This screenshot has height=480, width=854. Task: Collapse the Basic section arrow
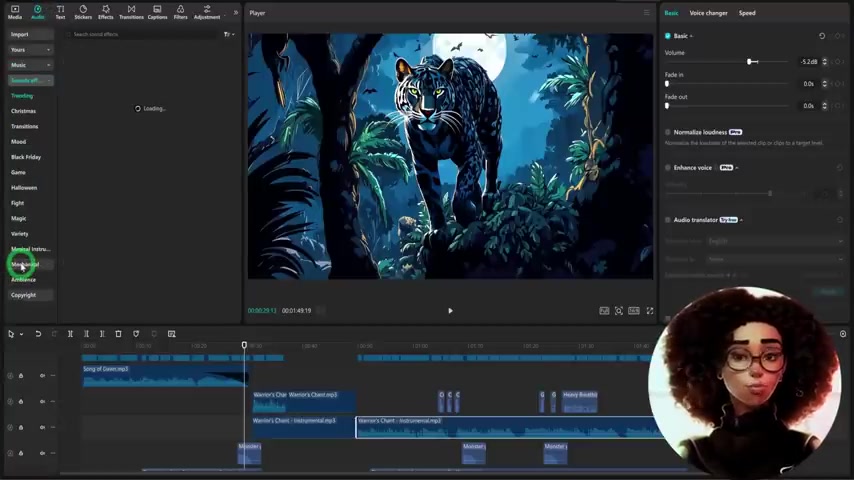(x=691, y=36)
